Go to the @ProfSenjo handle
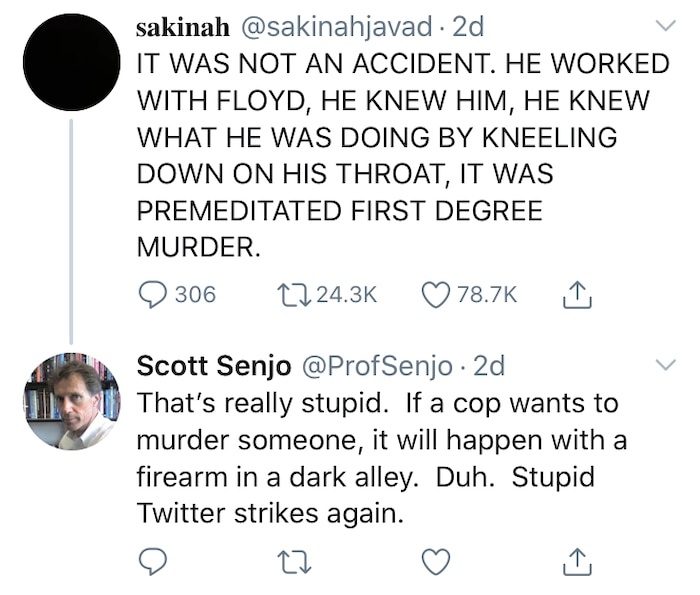This screenshot has height=595, width=700. [378, 366]
